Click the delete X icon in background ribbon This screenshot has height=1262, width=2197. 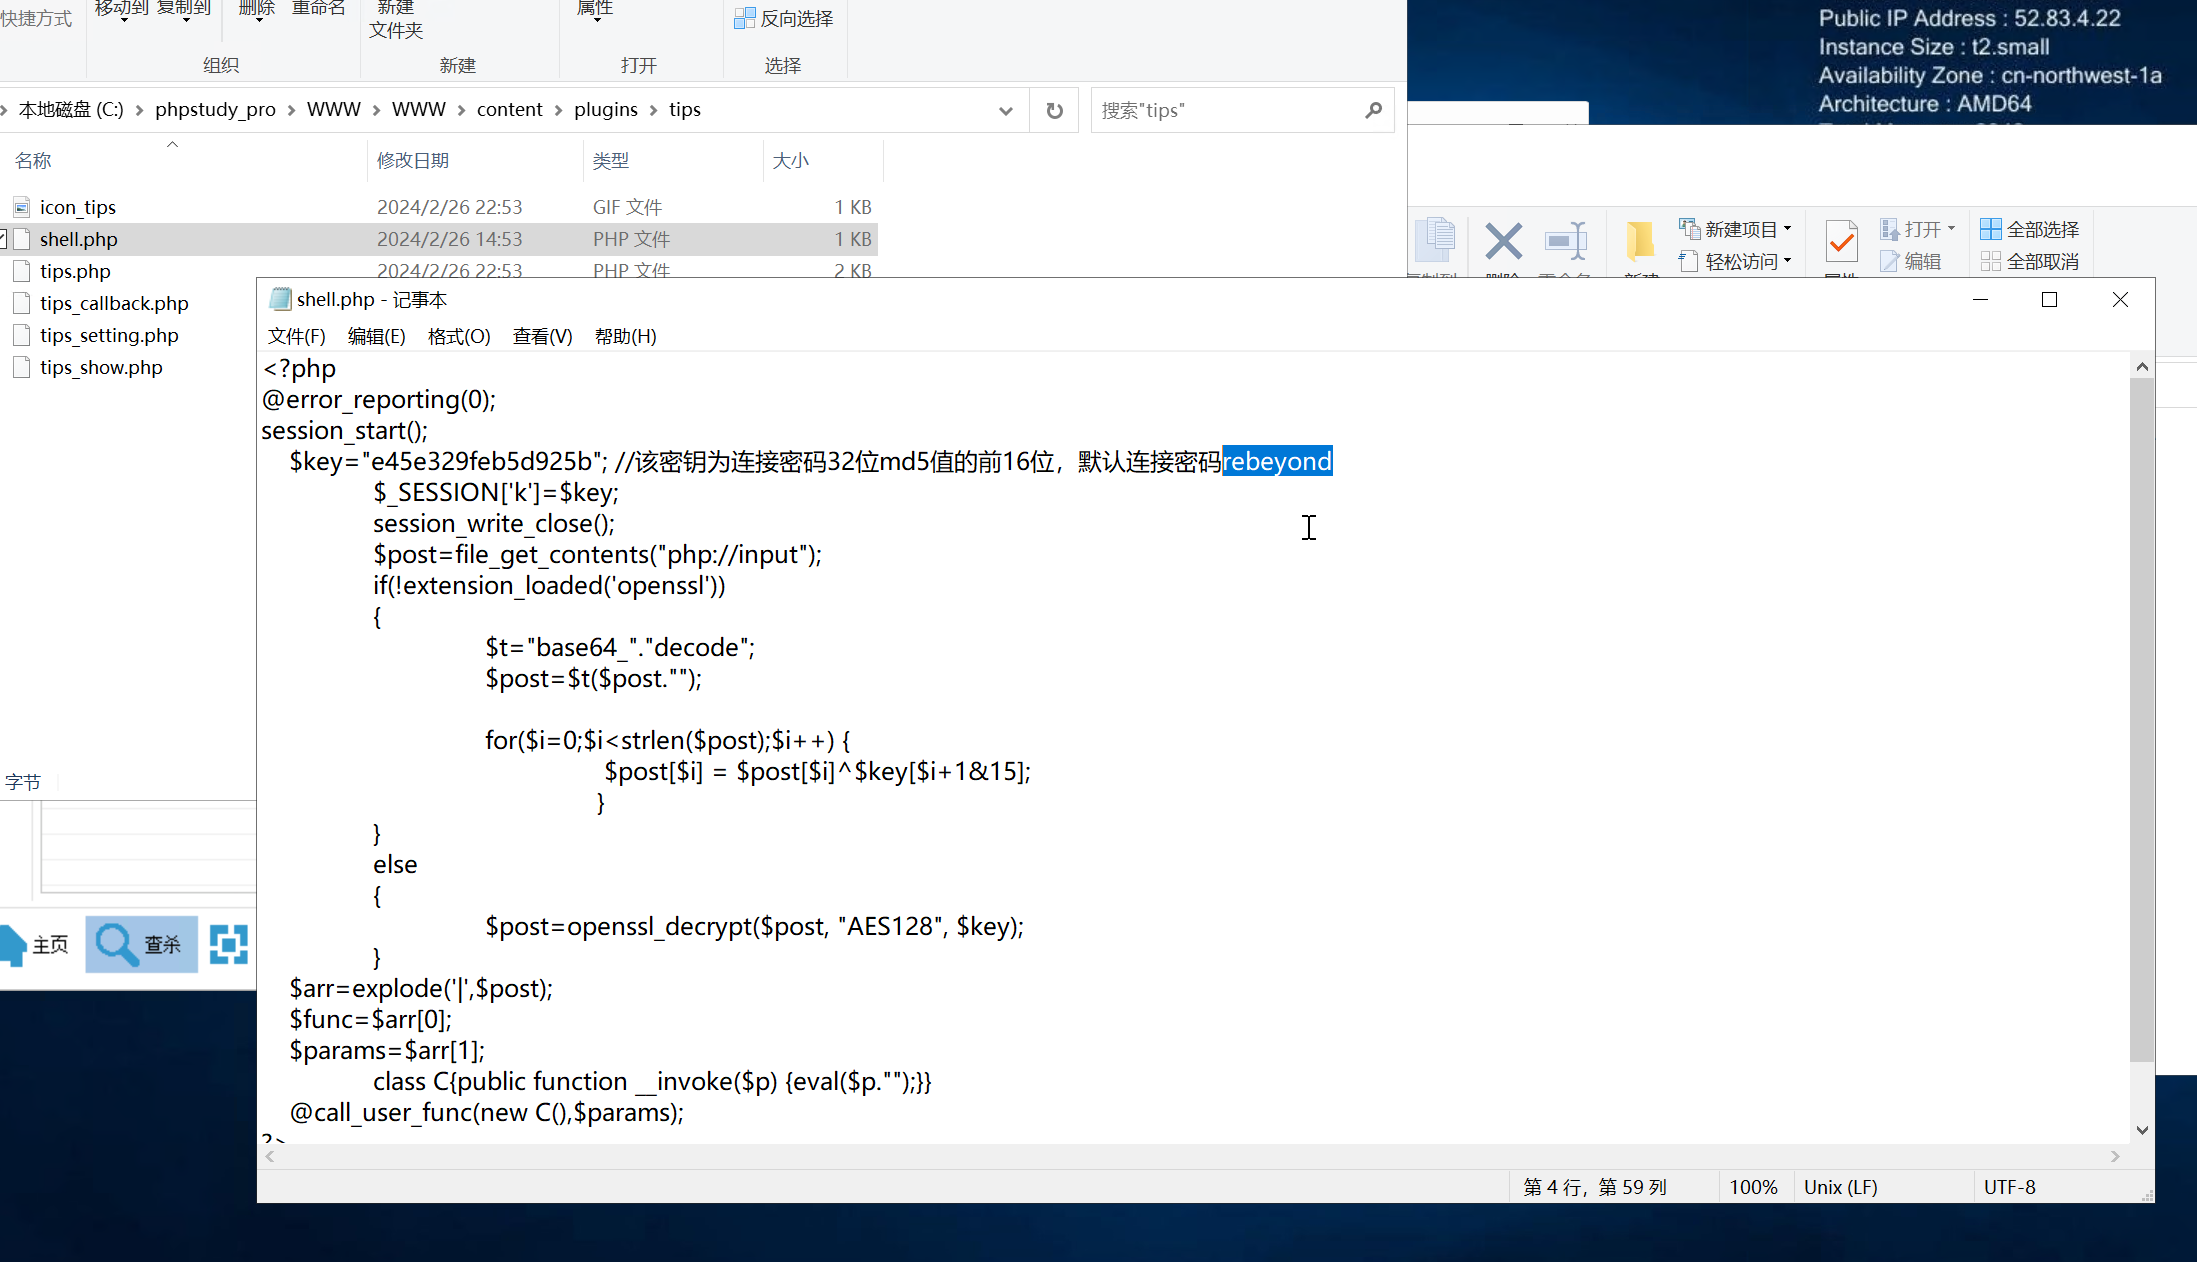click(1502, 241)
